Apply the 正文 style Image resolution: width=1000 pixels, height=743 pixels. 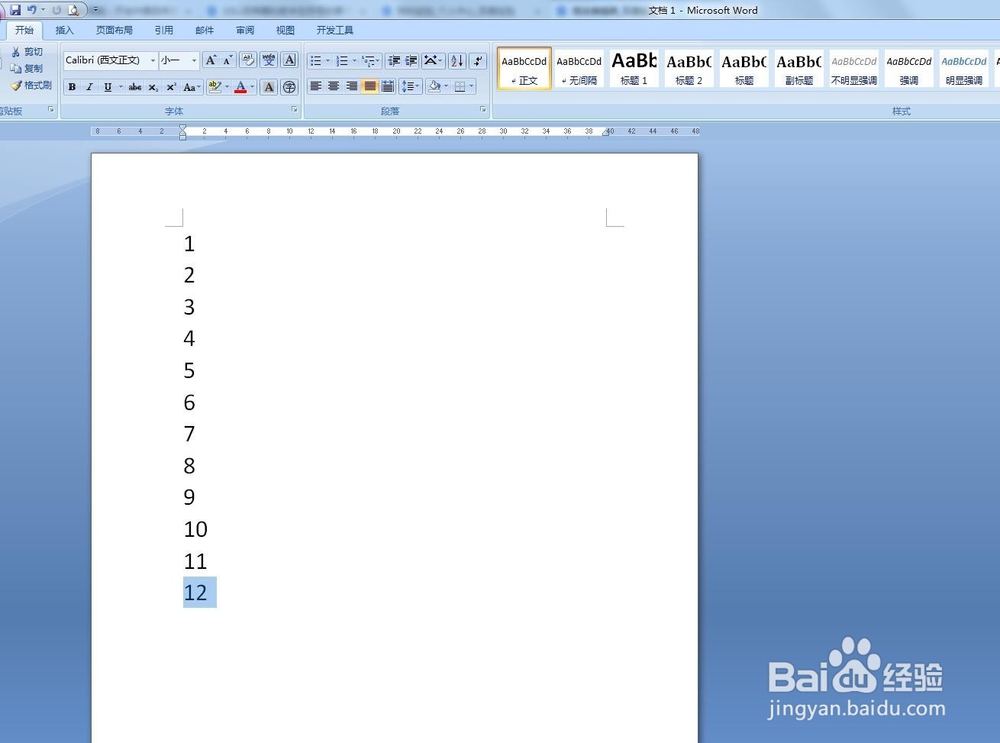click(524, 68)
